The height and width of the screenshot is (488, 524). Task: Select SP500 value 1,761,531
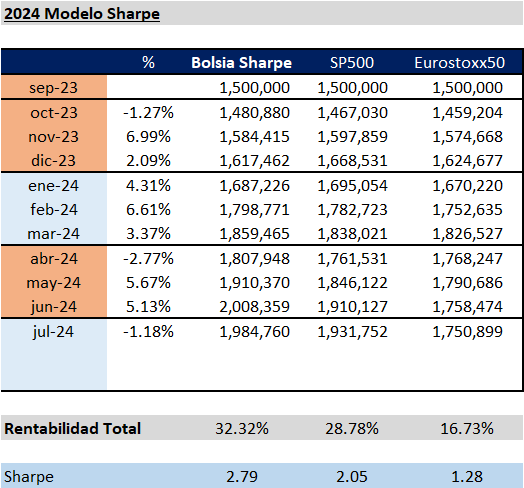click(353, 259)
